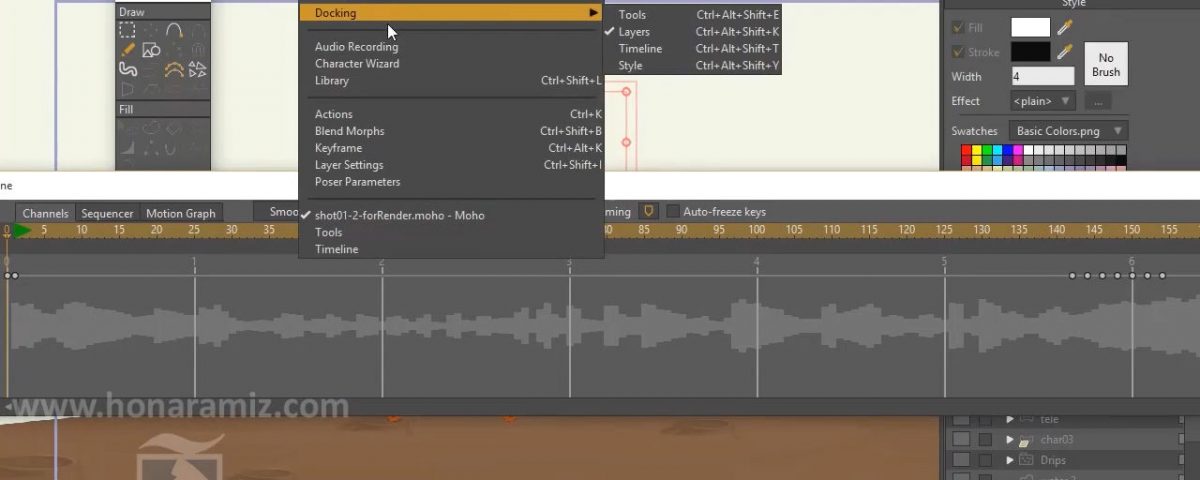
Task: Click the Stroke color eyedropper
Action: click(x=1065, y=52)
